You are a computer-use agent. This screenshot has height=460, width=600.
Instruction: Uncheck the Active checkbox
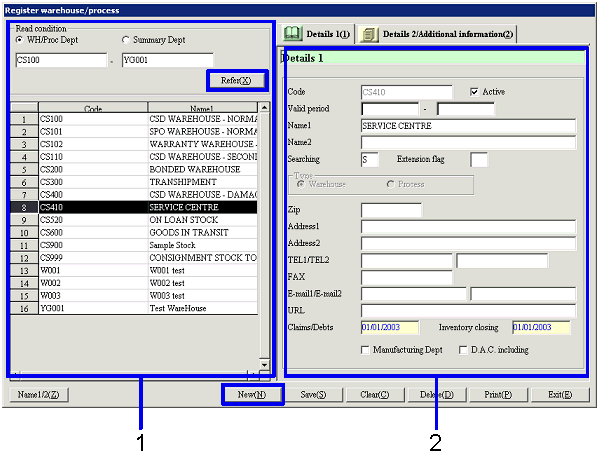point(475,91)
